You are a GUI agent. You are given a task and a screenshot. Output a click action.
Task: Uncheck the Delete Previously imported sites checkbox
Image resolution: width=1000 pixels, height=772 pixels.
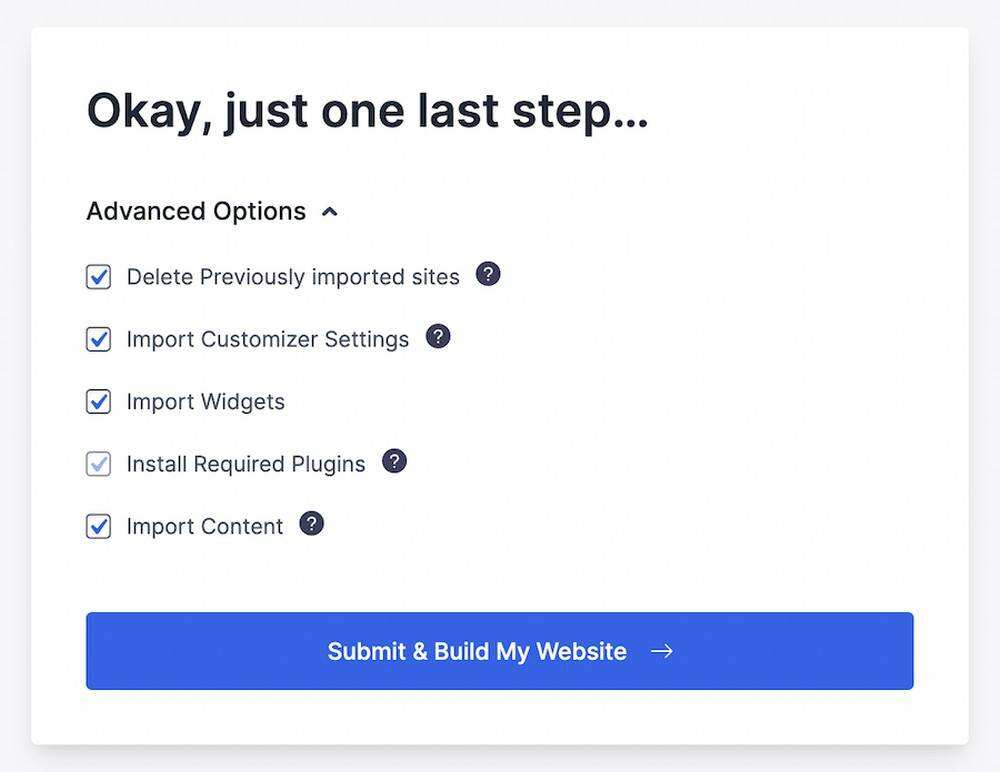pos(98,277)
